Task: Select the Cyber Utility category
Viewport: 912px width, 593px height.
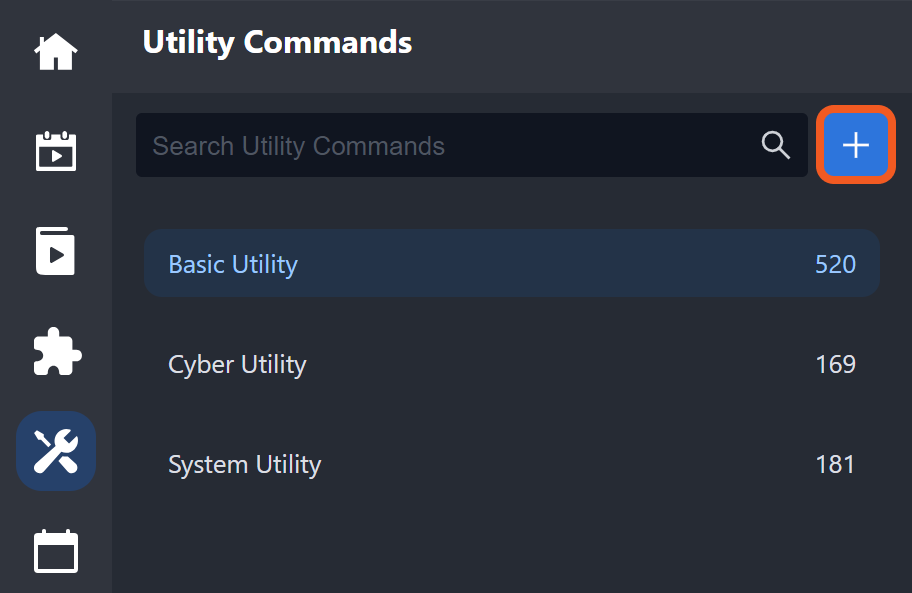Action: [237, 364]
